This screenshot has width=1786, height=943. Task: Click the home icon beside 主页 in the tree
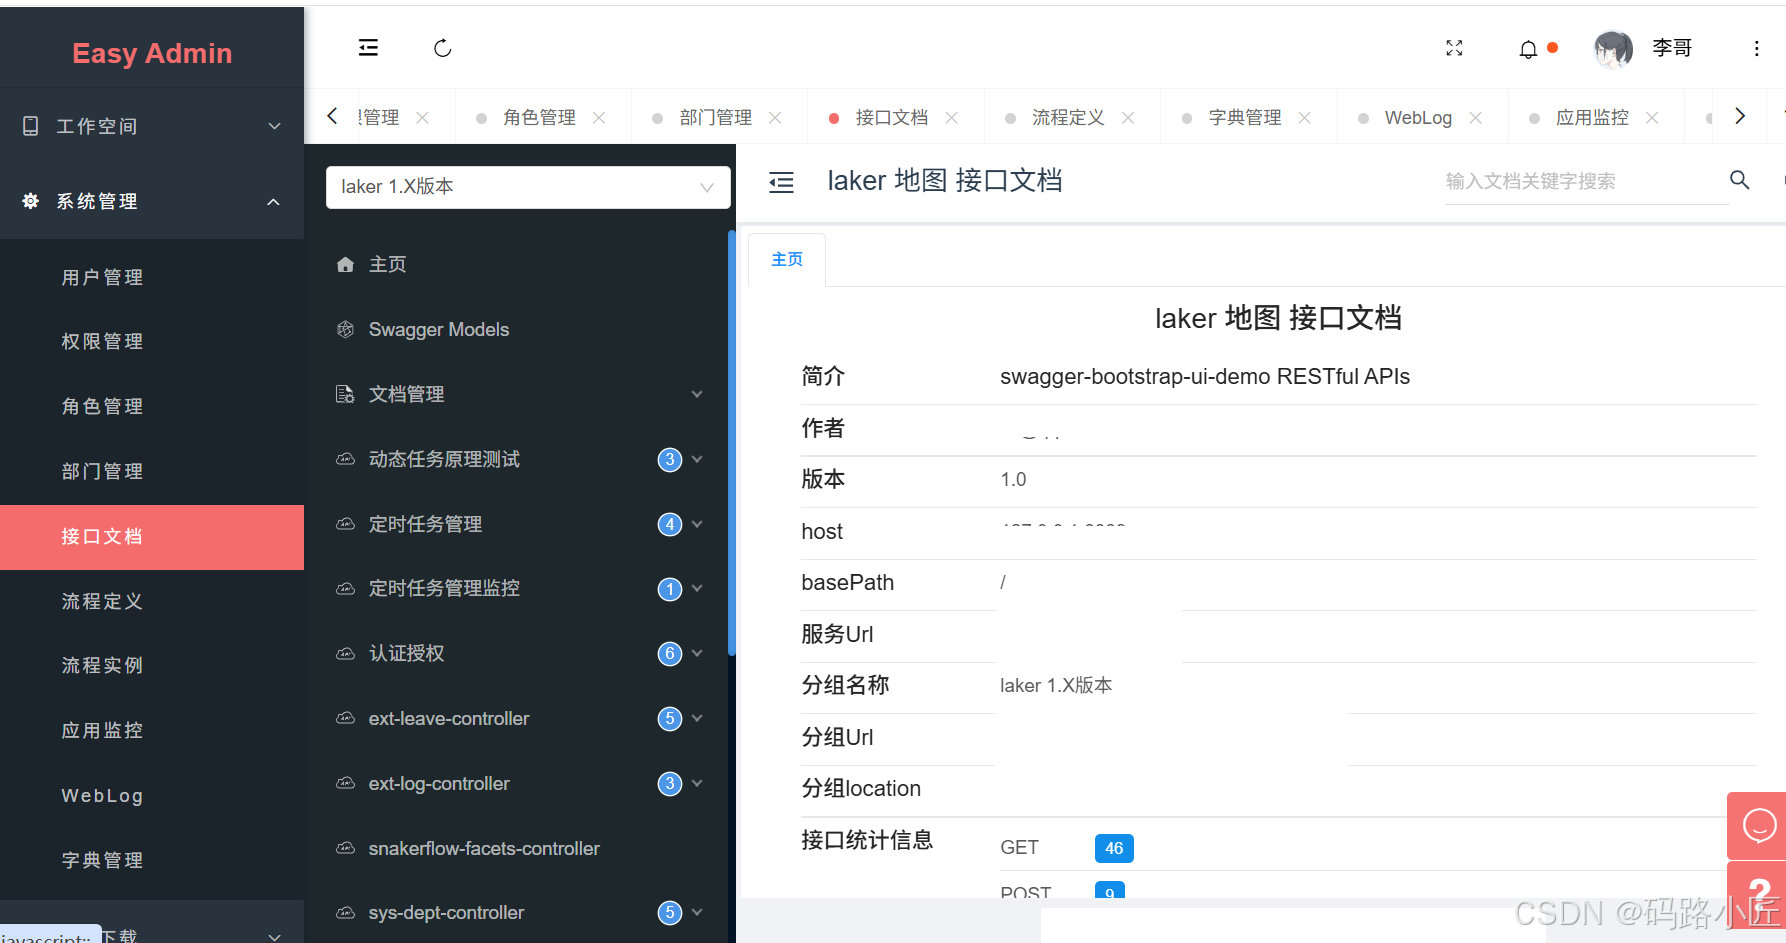pos(345,263)
